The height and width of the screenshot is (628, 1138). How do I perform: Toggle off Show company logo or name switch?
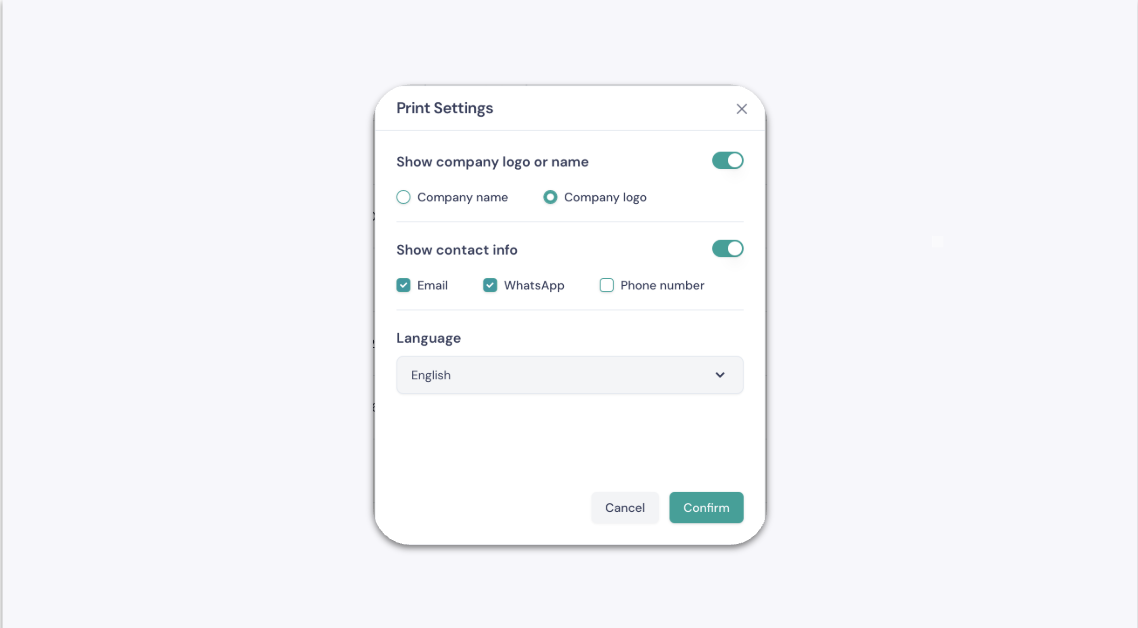[727, 160]
